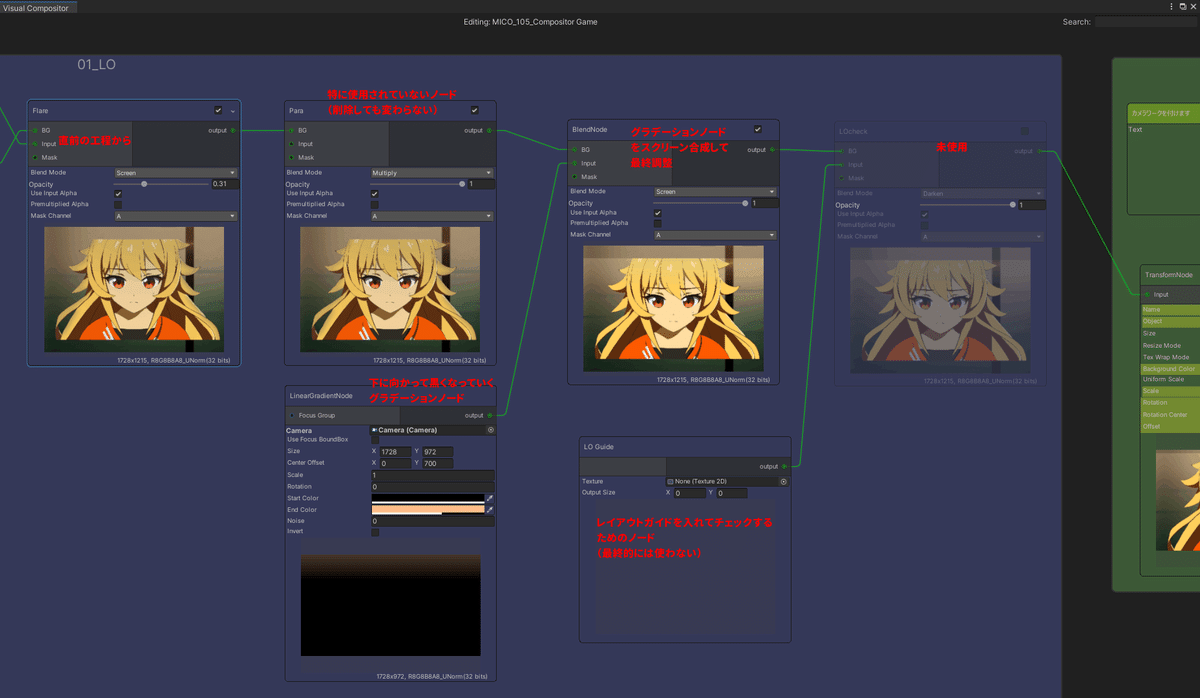This screenshot has width=1200, height=698.
Task: Adjust the Para Opacity slider
Action: click(x=417, y=184)
